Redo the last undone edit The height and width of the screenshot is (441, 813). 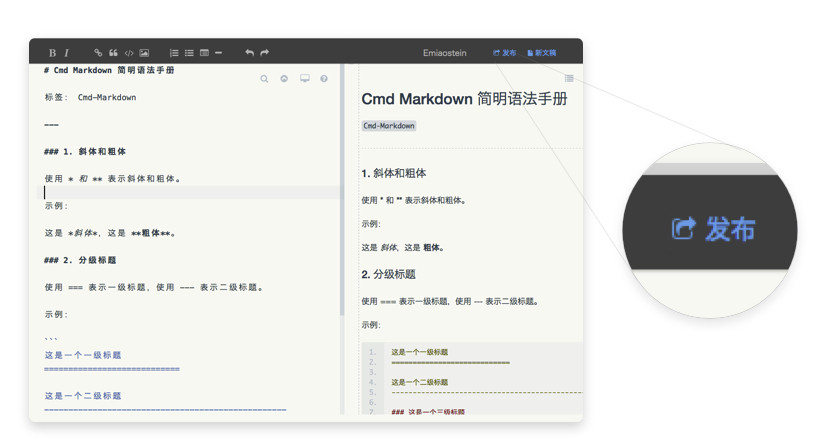click(x=264, y=52)
